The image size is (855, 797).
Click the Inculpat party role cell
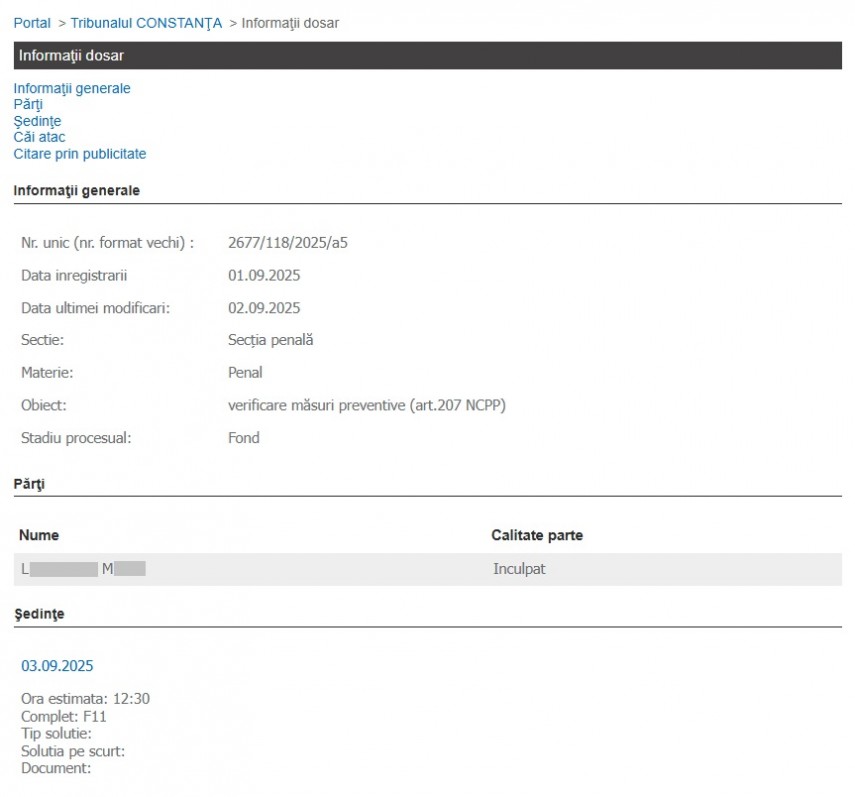[519, 569]
